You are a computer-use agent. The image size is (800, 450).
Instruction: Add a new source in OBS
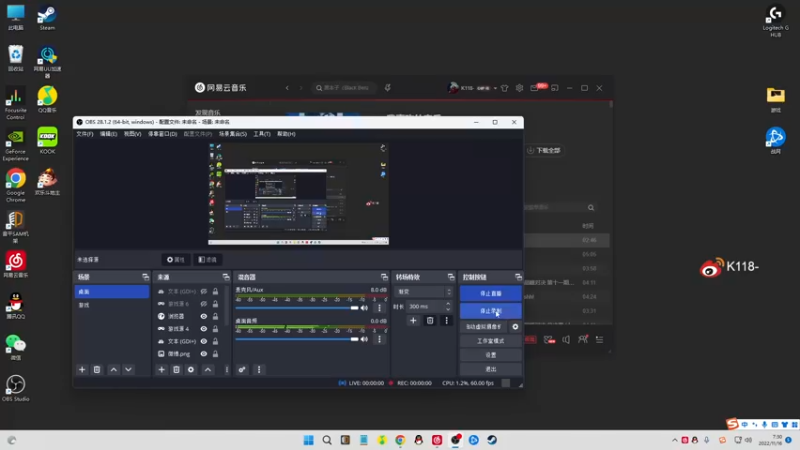pyautogui.click(x=162, y=369)
